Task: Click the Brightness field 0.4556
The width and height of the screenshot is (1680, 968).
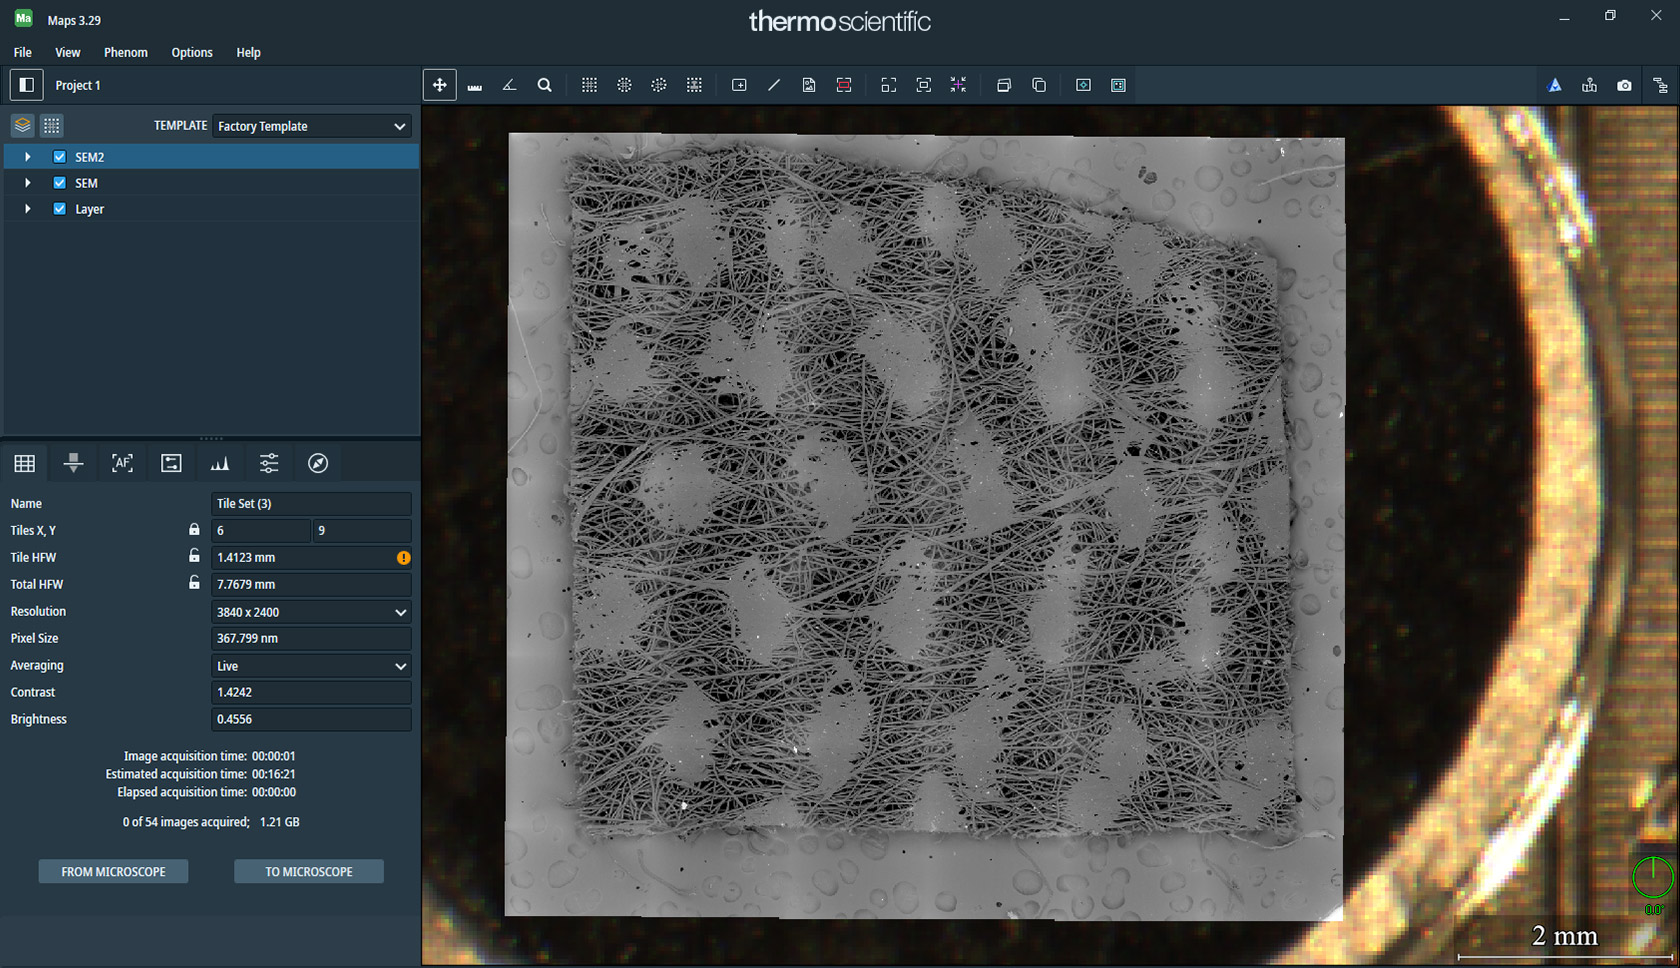Action: (x=311, y=719)
